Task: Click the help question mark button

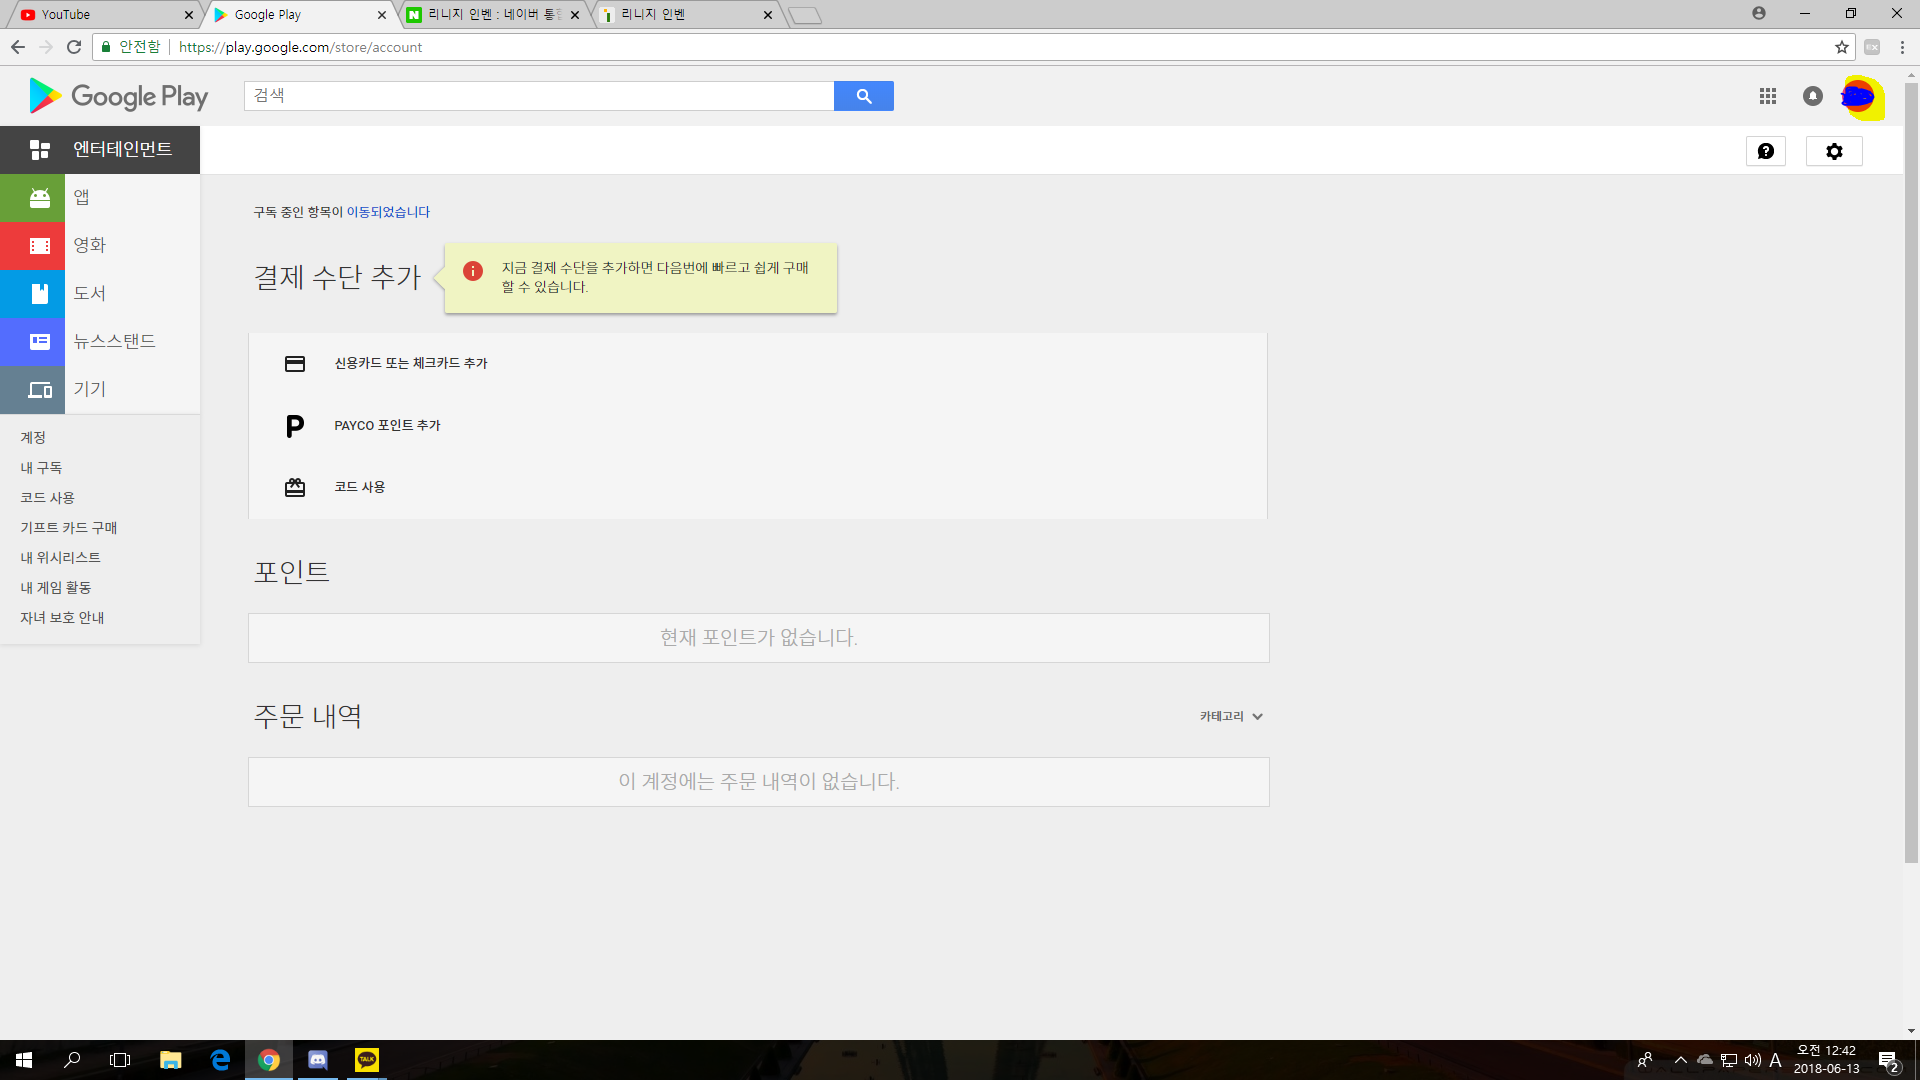Action: coord(1766,151)
